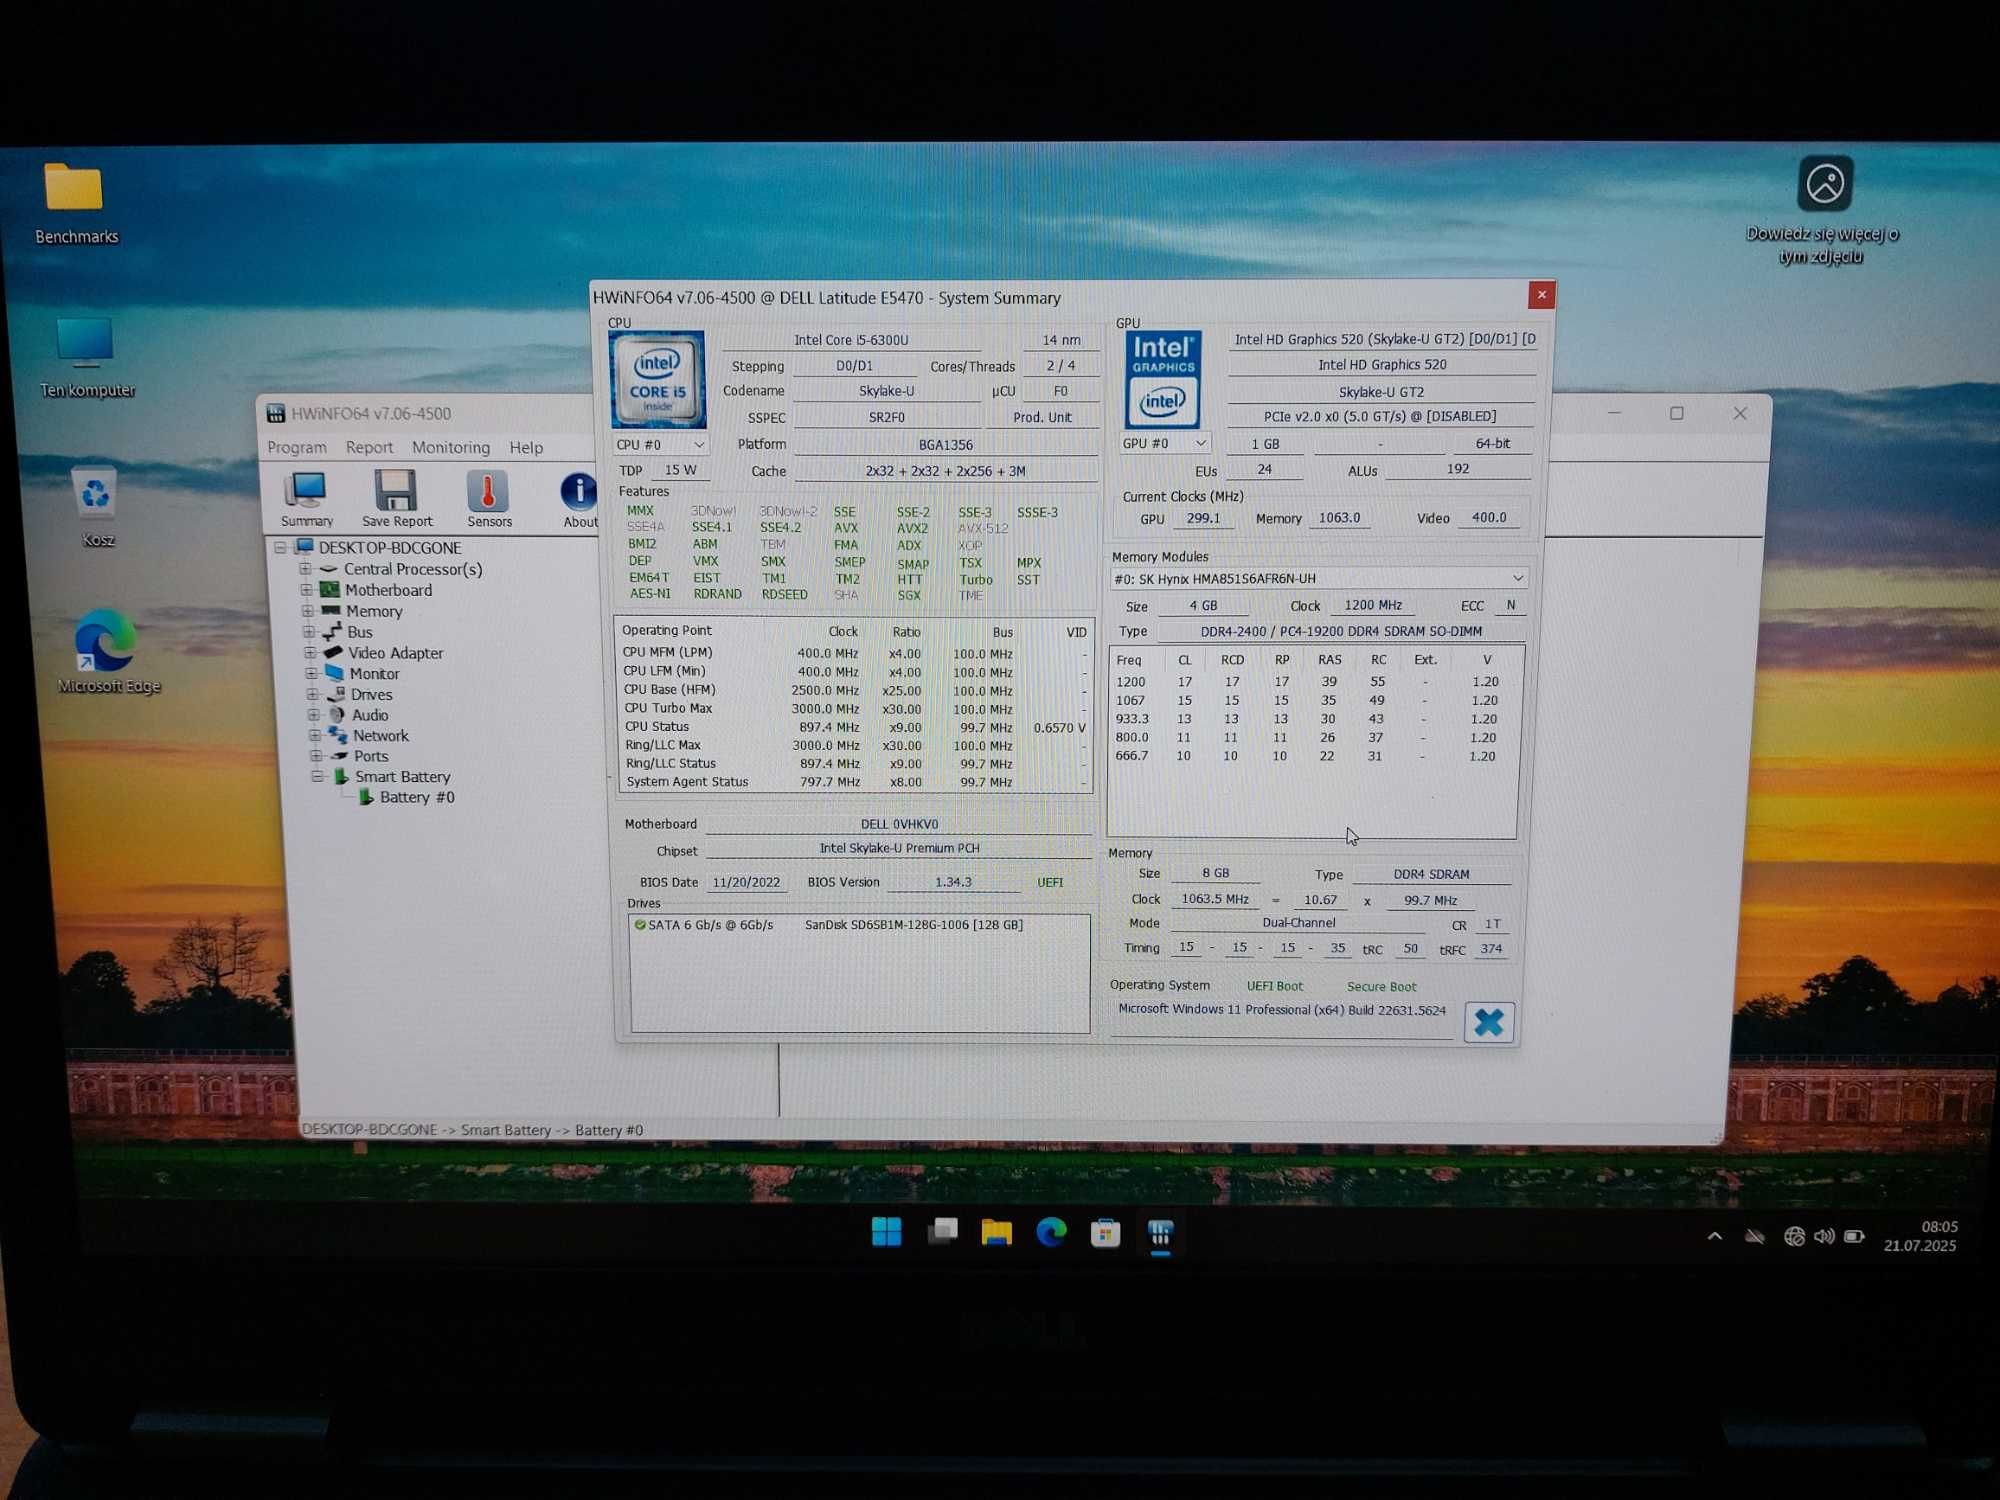Click the cloud sync tray icon
The image size is (2000, 1500).
pyautogui.click(x=1755, y=1237)
